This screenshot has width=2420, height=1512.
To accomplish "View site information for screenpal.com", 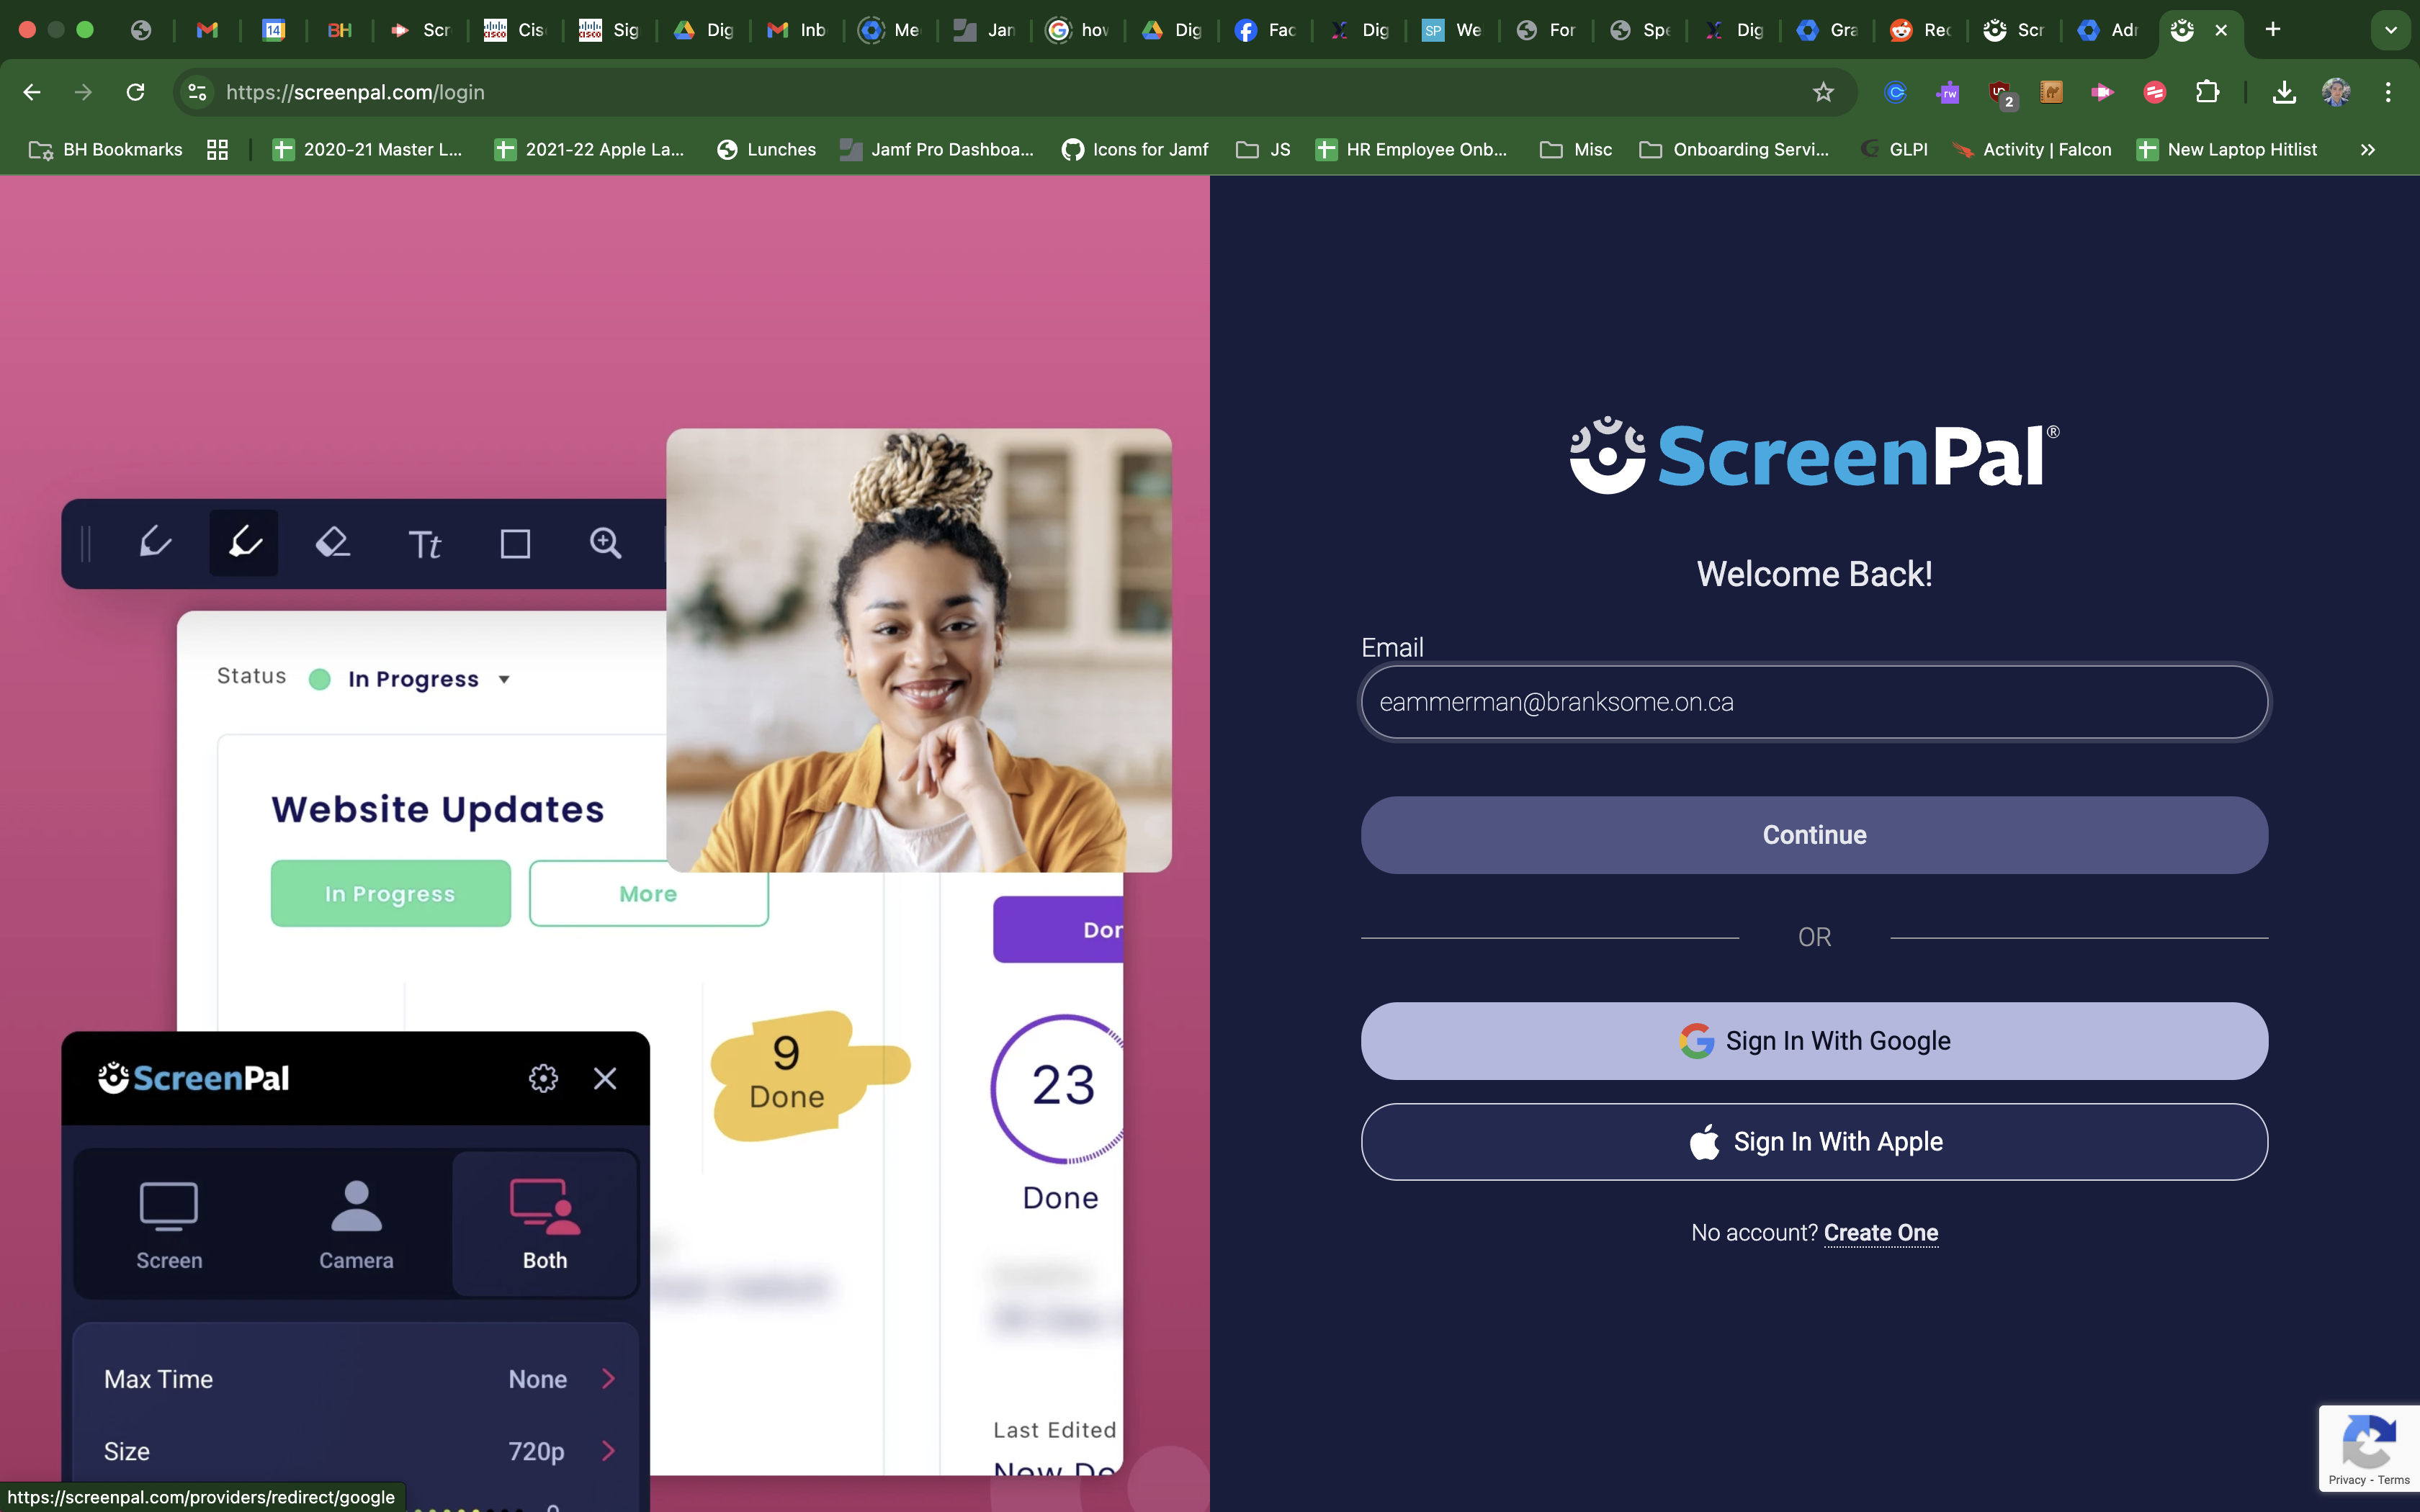I will (197, 92).
